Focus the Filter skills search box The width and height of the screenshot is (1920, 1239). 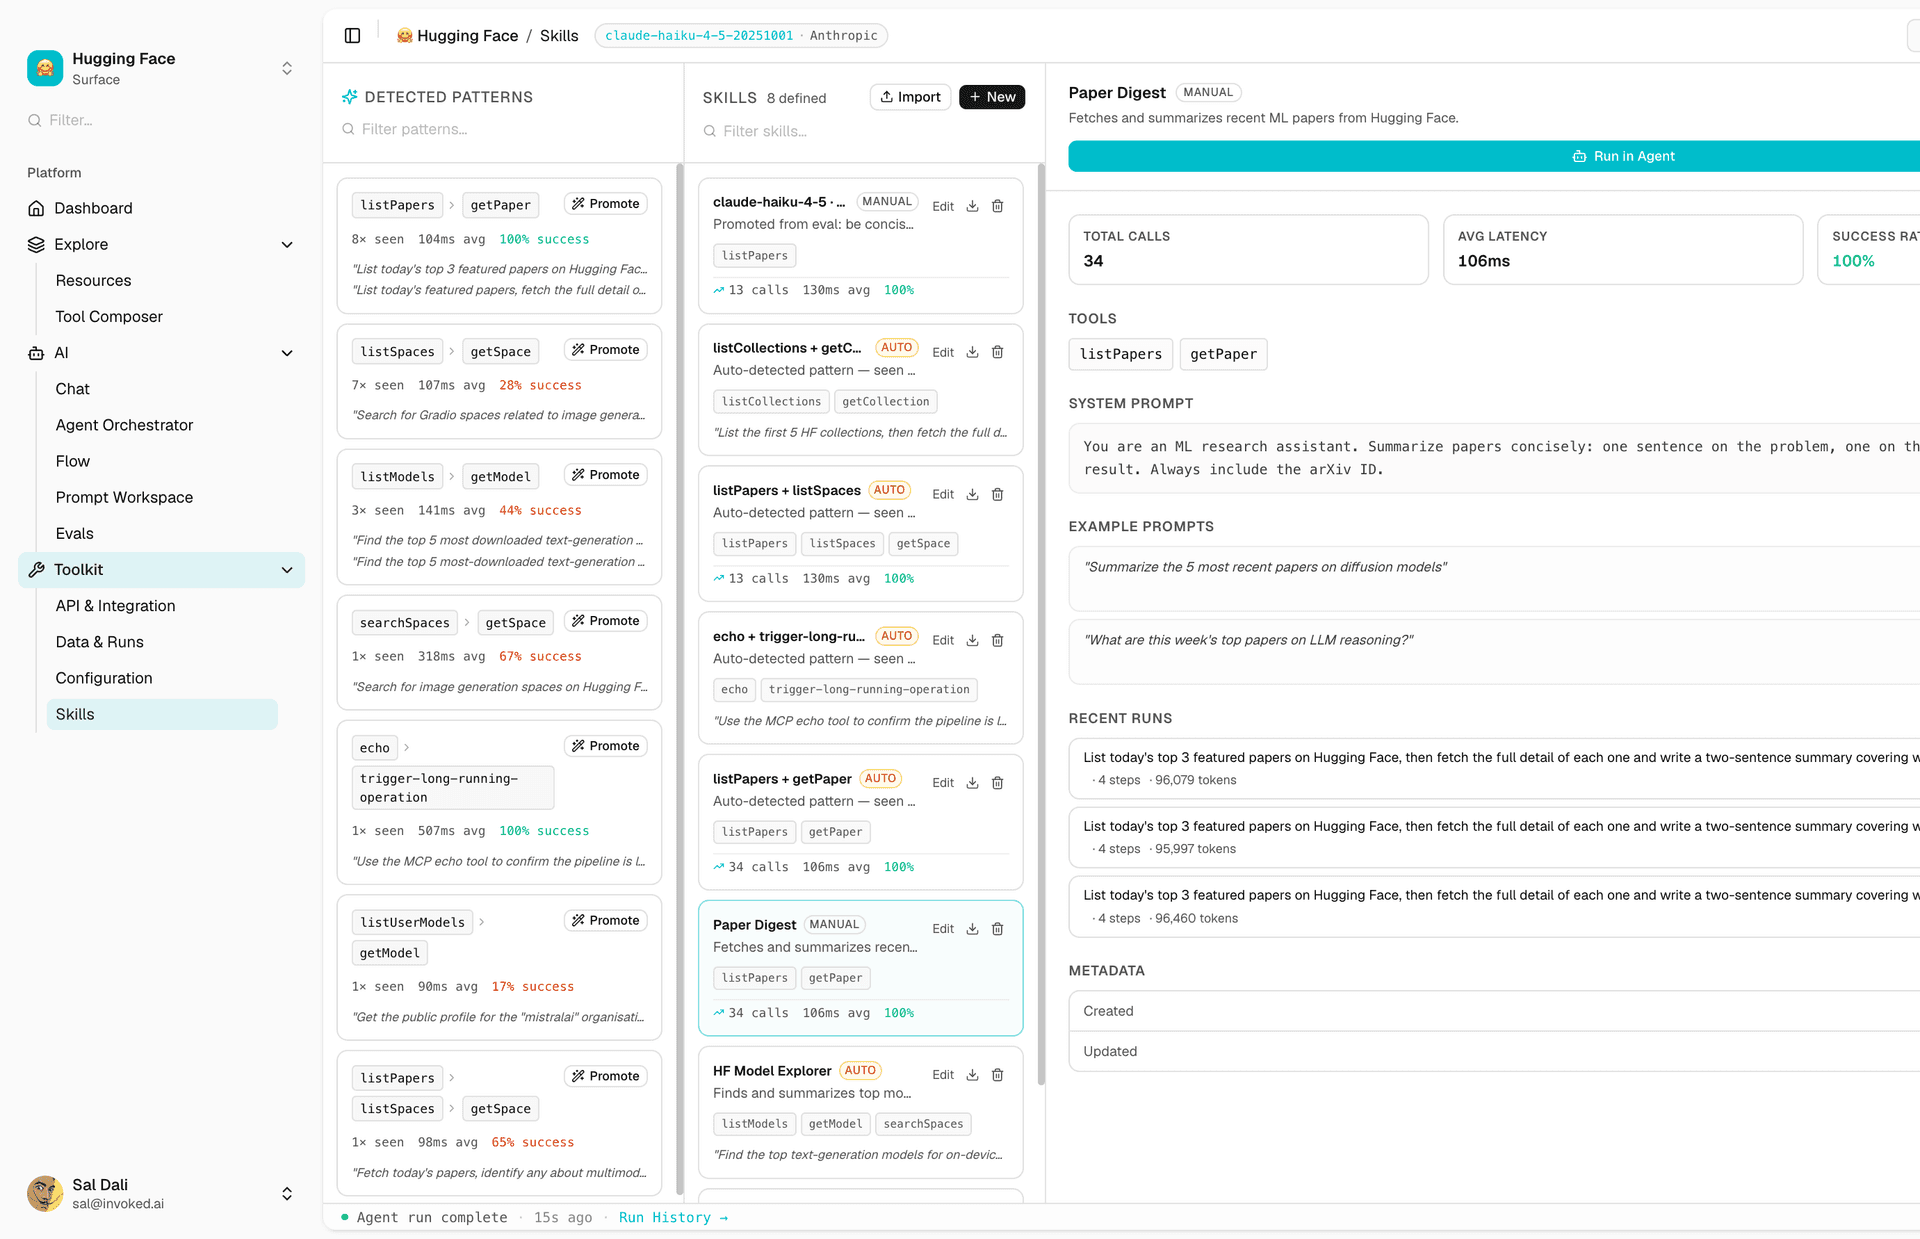pos(864,131)
